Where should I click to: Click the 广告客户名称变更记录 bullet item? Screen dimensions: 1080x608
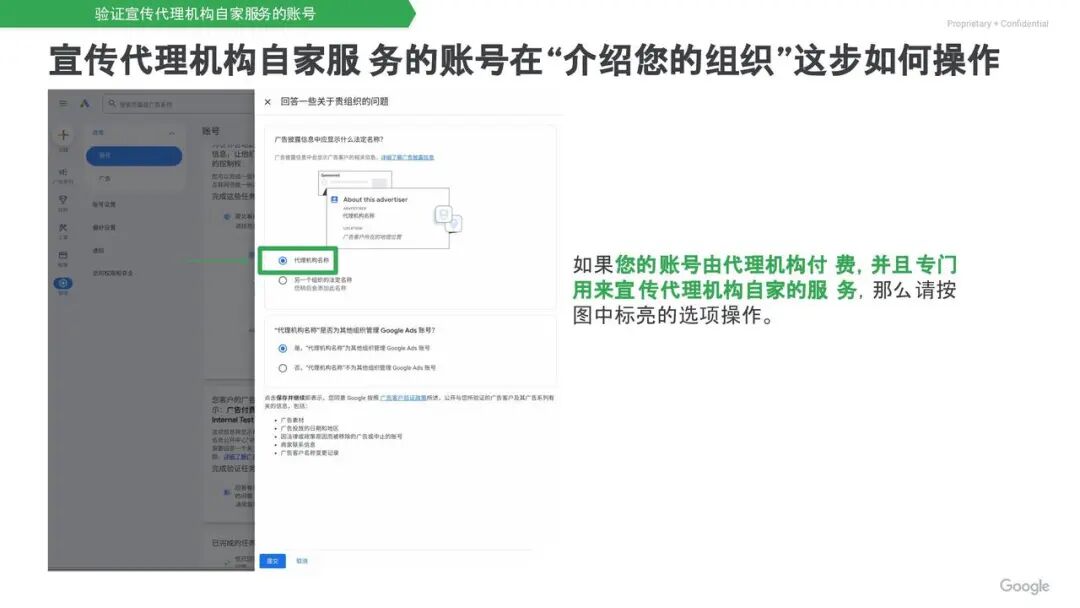pyautogui.click(x=309, y=453)
